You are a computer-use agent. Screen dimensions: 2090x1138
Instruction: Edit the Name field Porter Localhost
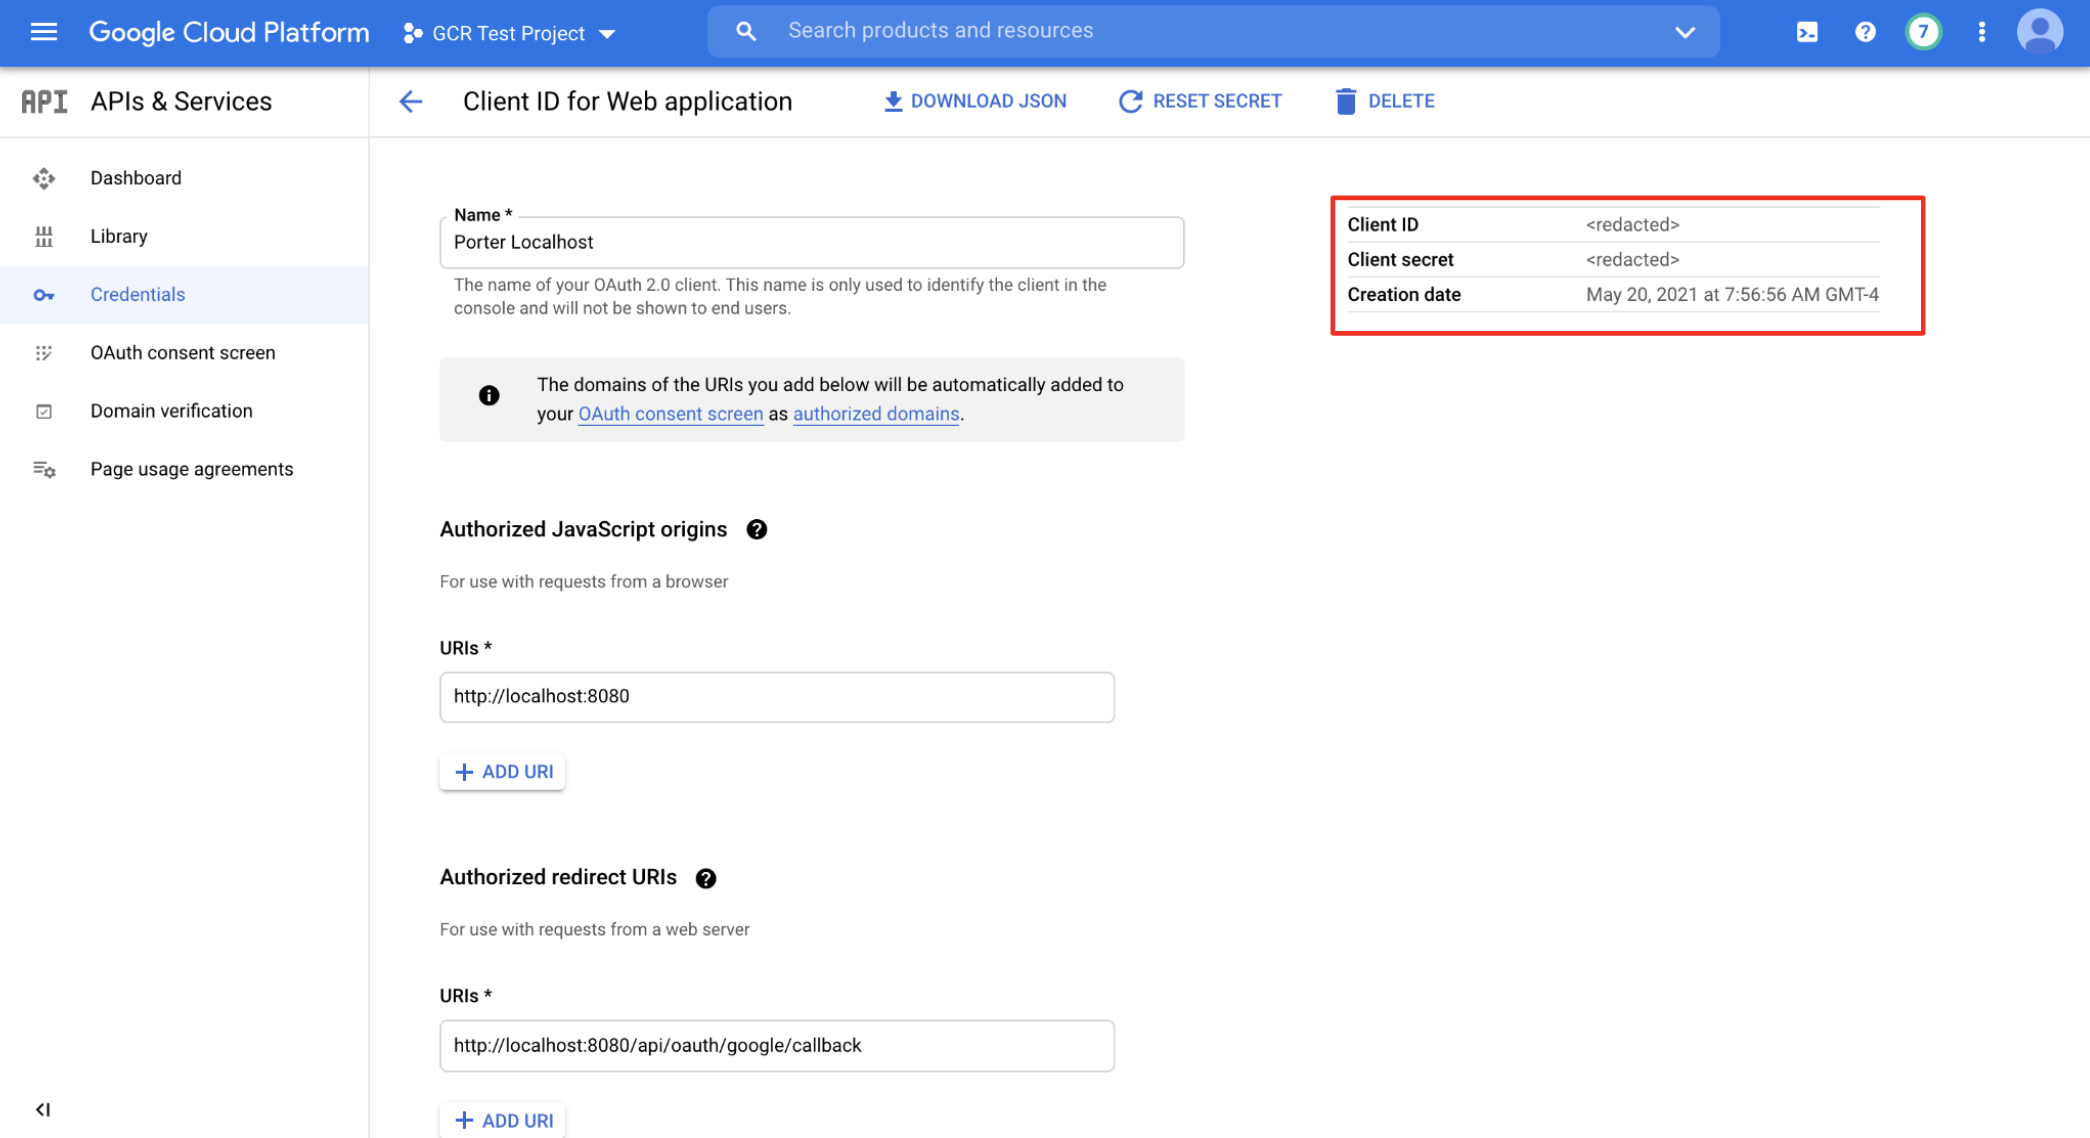point(812,242)
